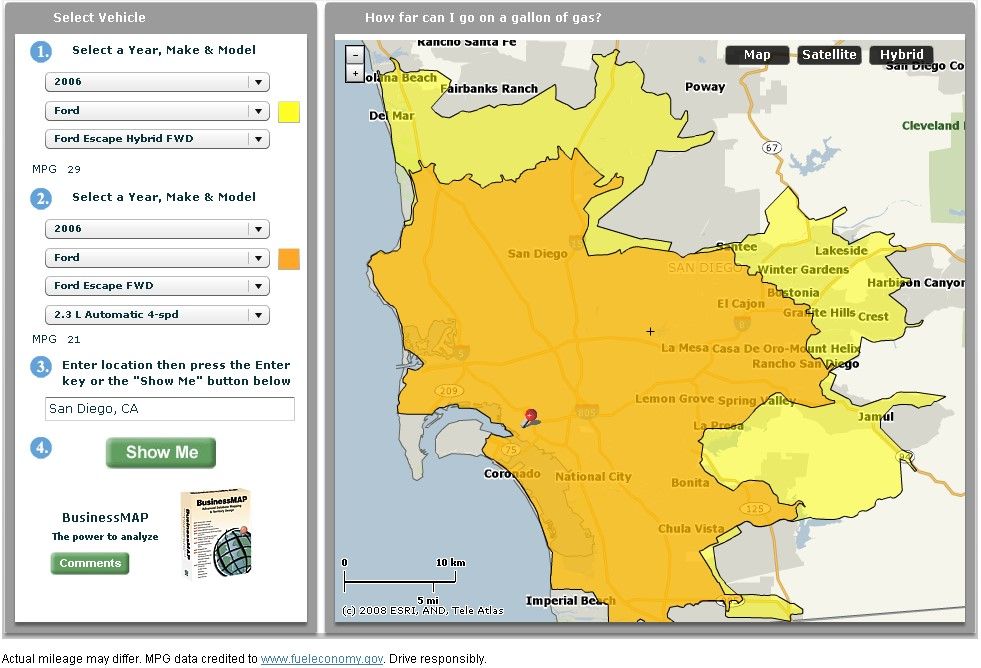Click the red location pin on the map
The image size is (981, 668).
point(531,418)
